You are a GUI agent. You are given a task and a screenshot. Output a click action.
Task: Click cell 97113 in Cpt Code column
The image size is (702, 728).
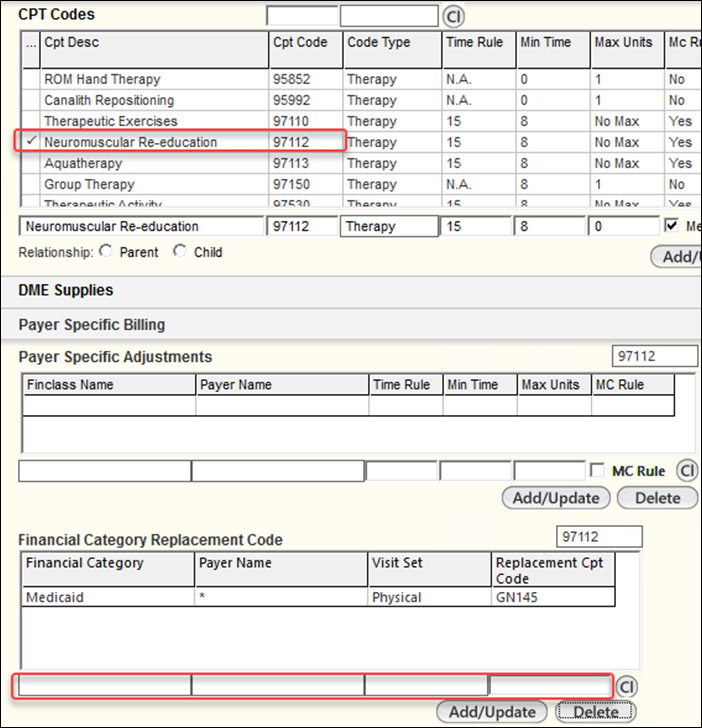(306, 163)
